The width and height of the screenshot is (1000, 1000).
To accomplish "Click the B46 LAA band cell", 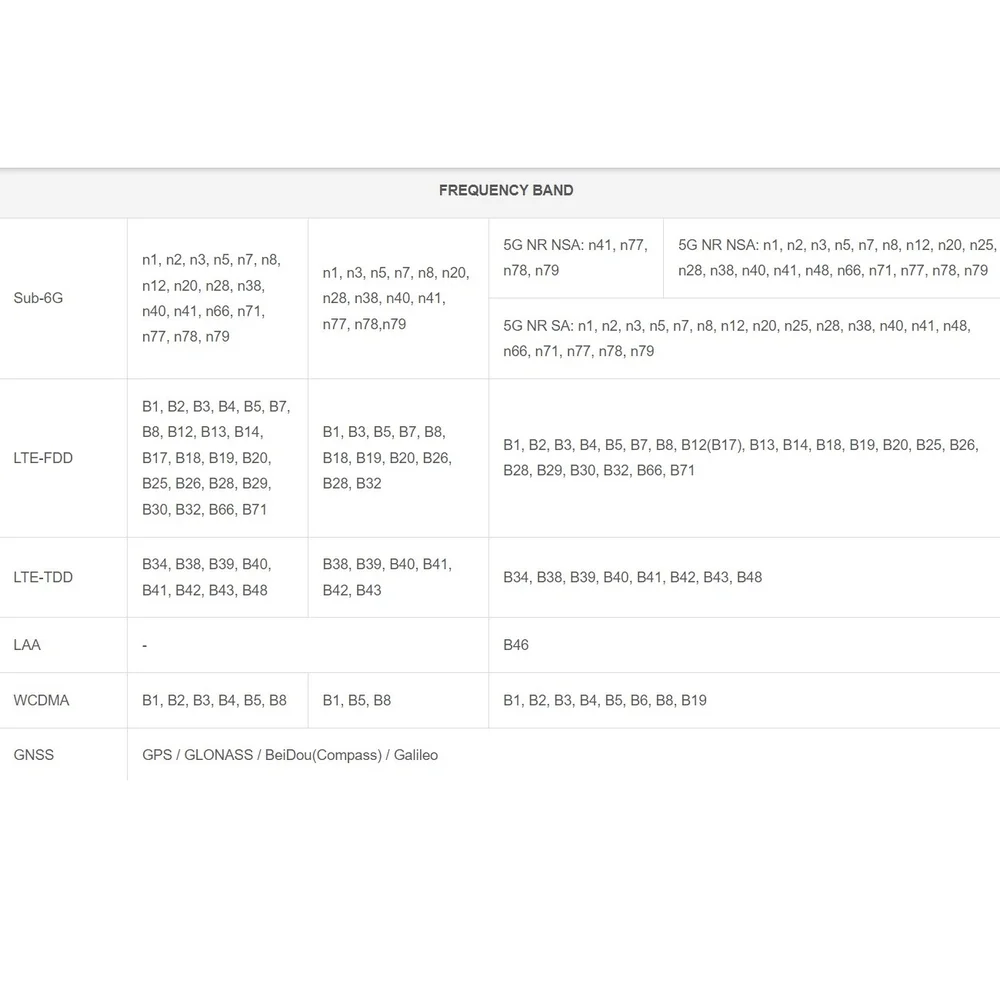I will (516, 645).
